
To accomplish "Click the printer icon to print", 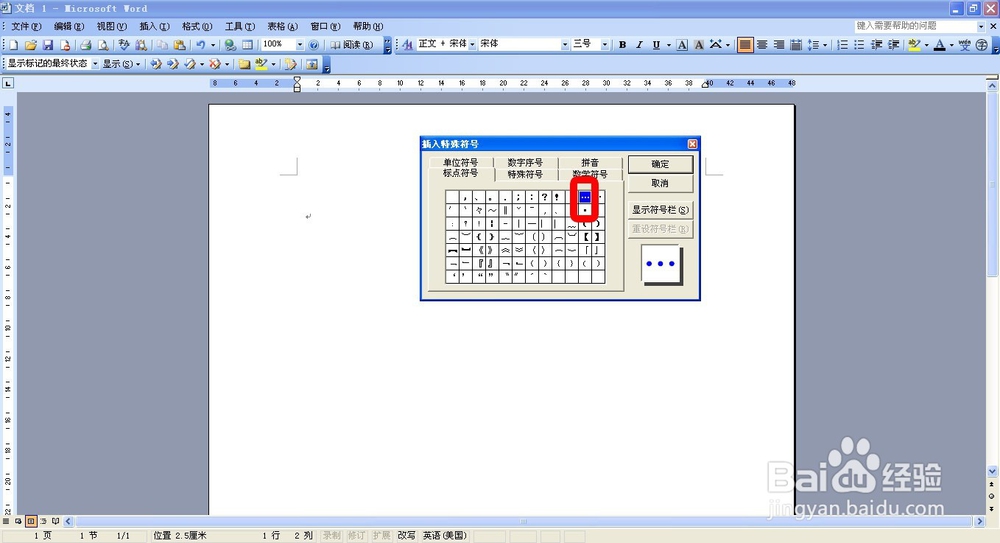I will [85, 45].
